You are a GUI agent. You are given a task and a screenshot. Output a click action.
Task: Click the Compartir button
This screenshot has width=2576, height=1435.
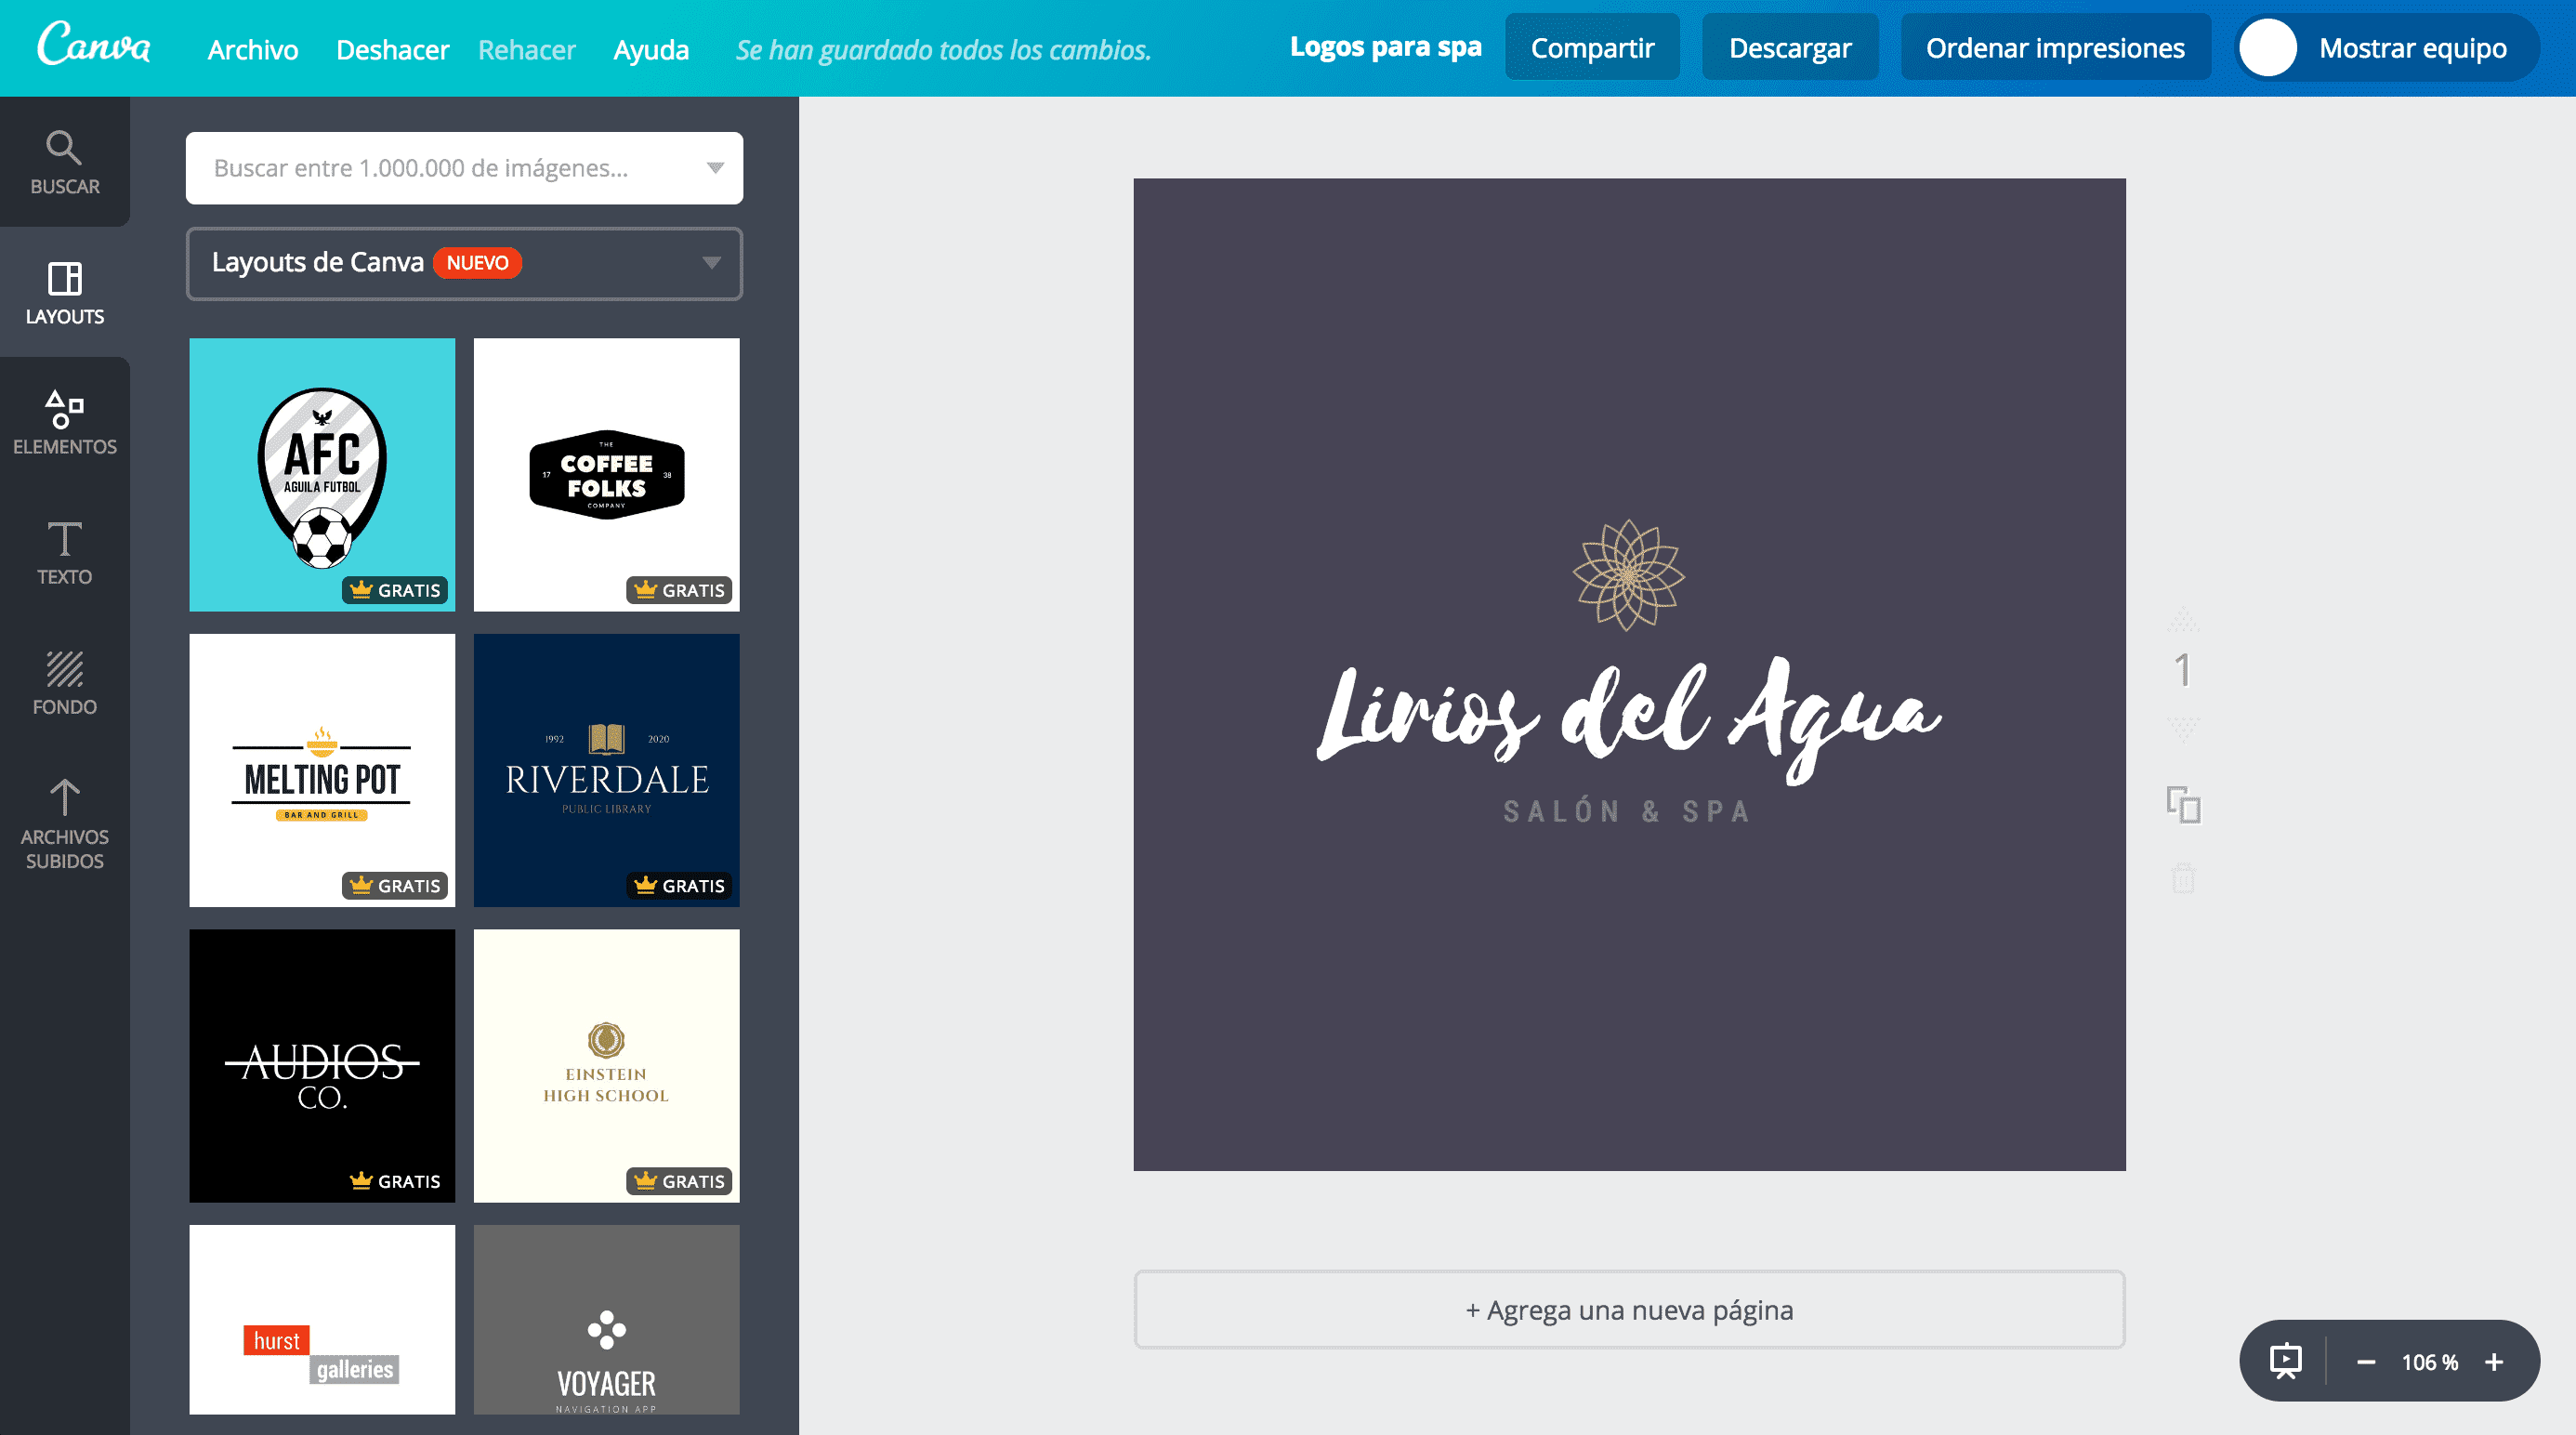coord(1592,47)
